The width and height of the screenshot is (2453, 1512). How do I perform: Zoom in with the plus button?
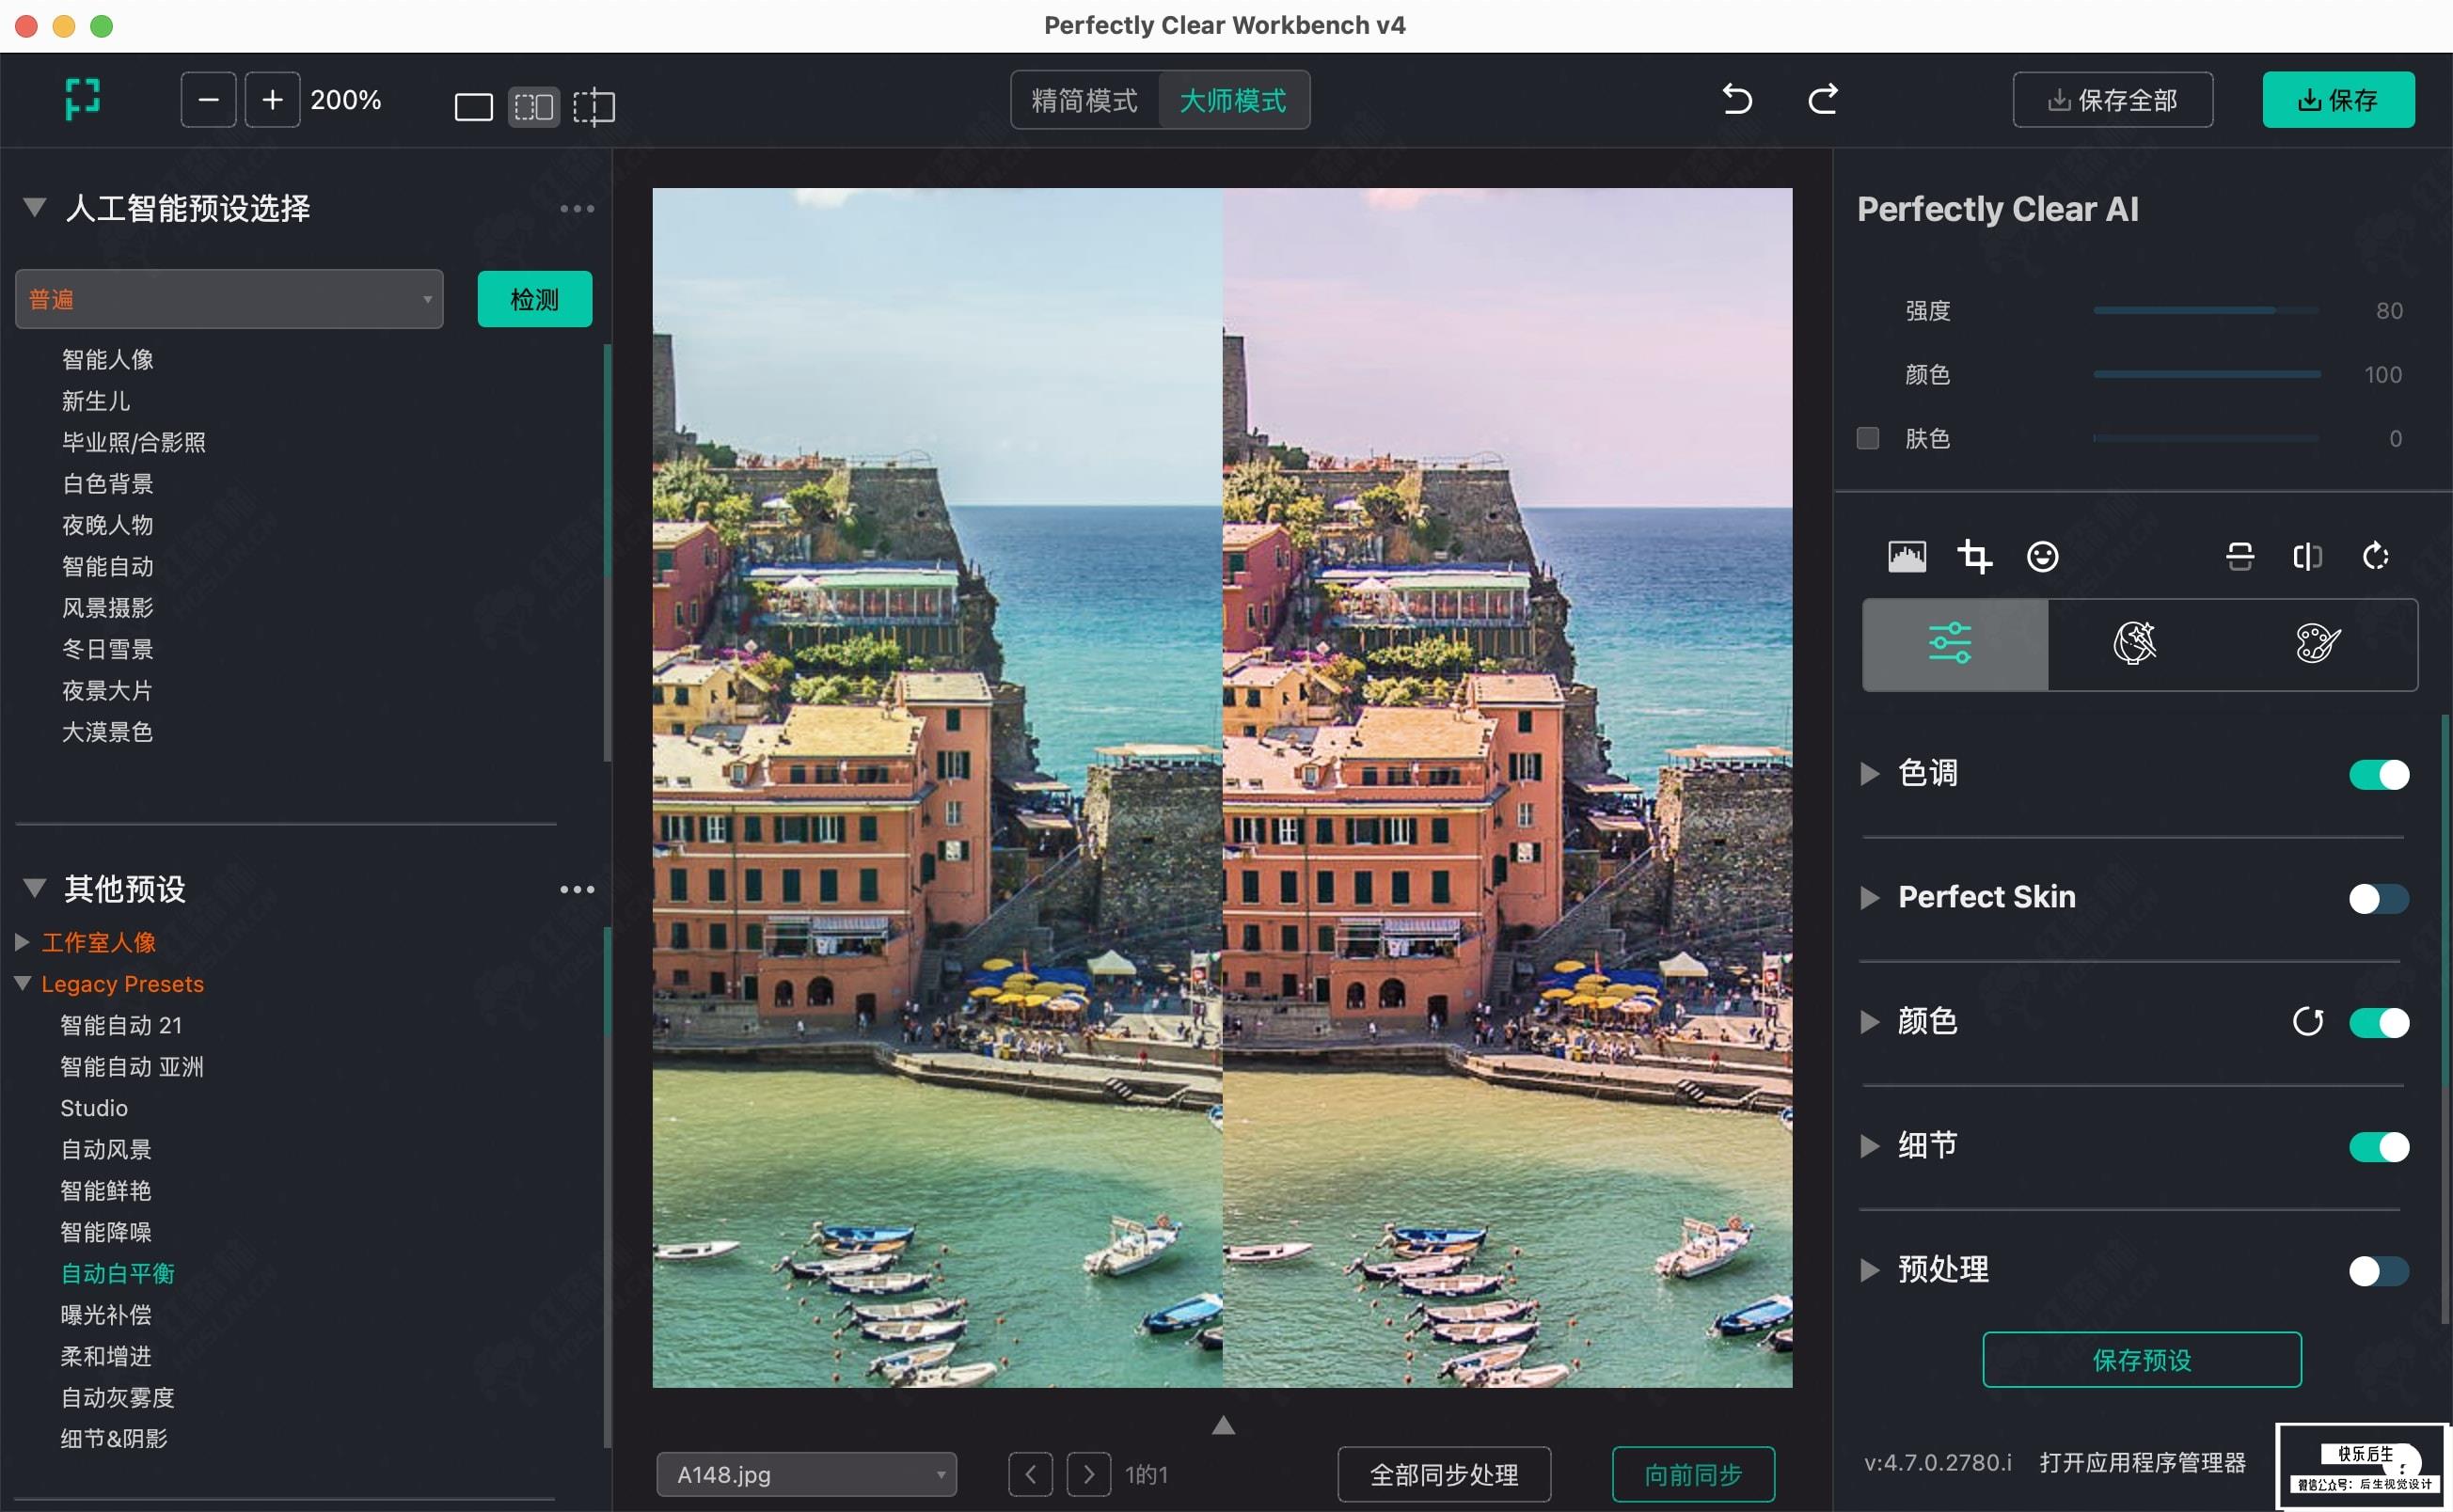tap(272, 99)
